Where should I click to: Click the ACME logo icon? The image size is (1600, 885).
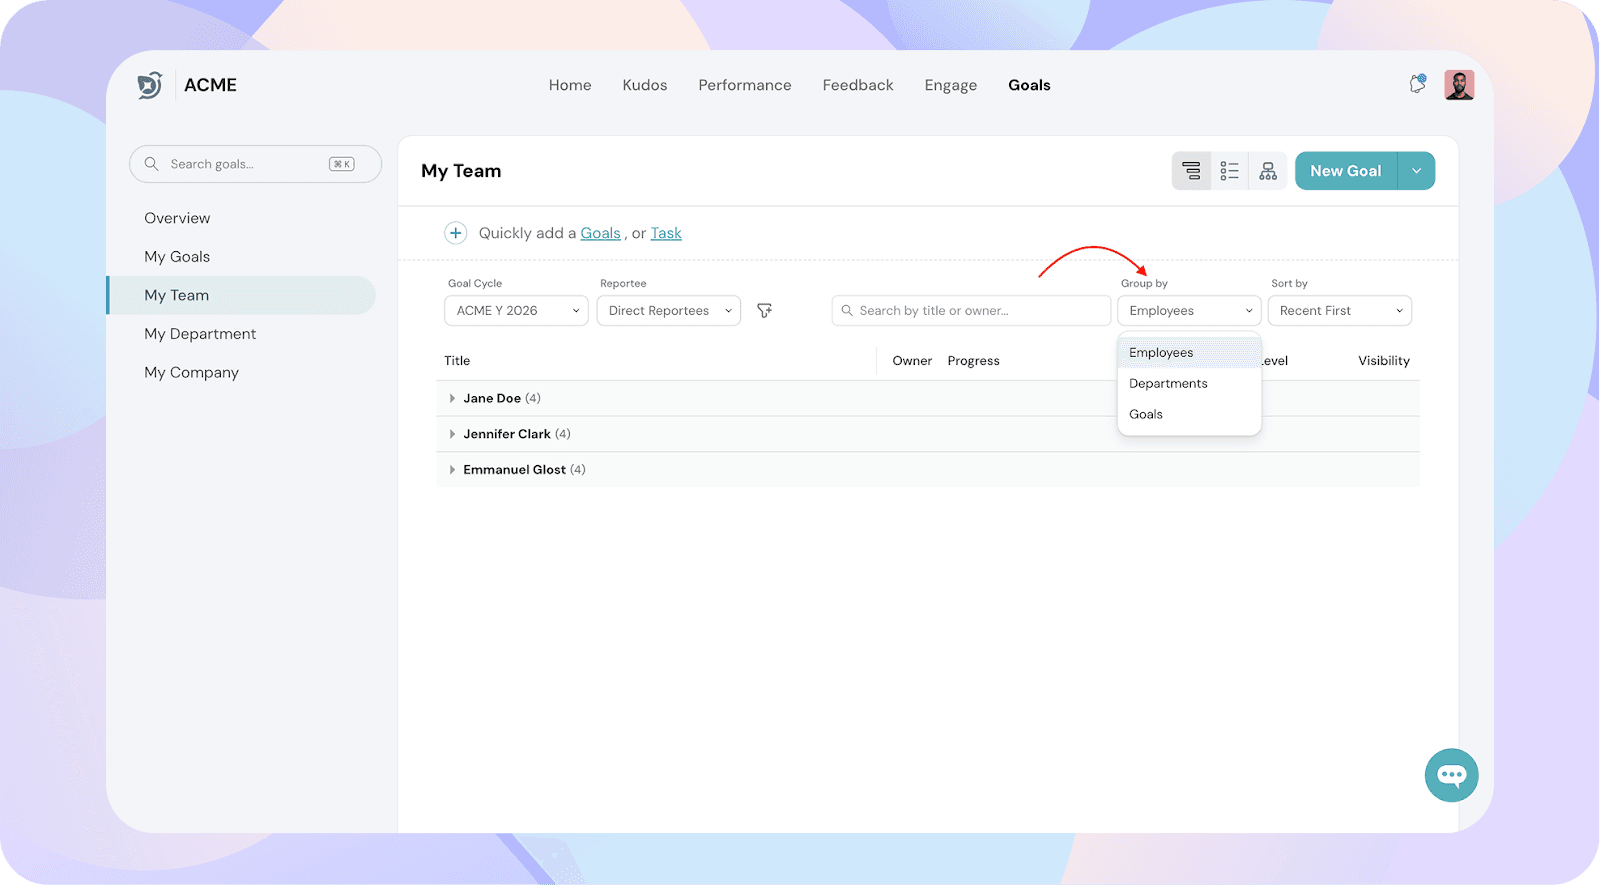point(150,85)
